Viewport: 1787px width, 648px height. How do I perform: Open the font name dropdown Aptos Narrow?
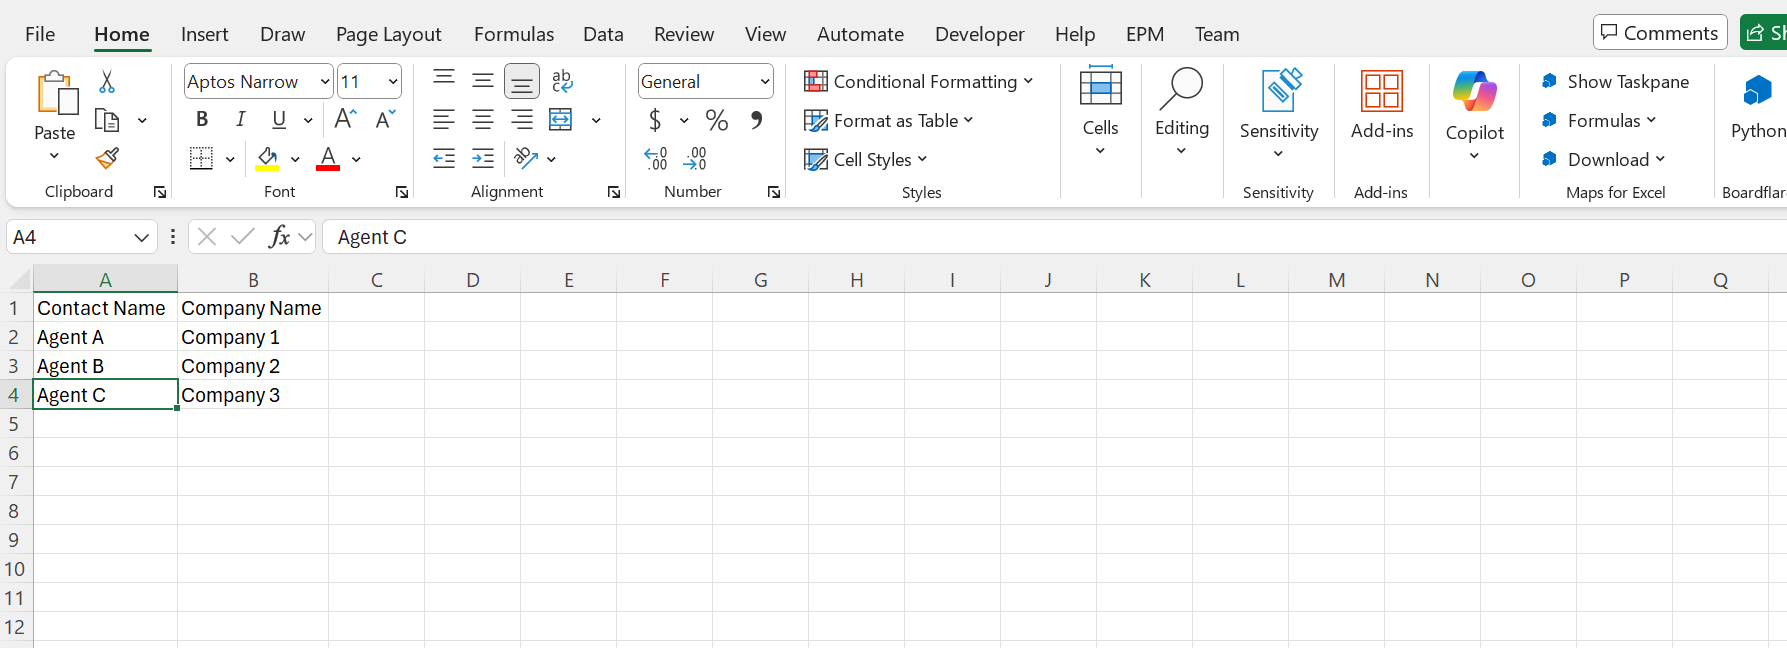[325, 82]
